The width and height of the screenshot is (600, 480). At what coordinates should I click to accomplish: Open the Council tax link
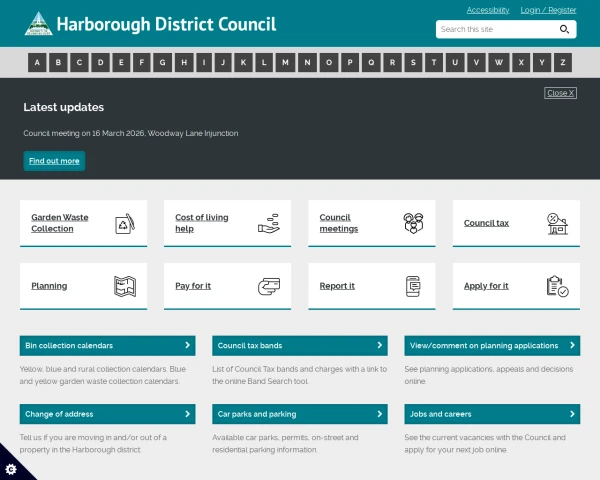point(486,223)
